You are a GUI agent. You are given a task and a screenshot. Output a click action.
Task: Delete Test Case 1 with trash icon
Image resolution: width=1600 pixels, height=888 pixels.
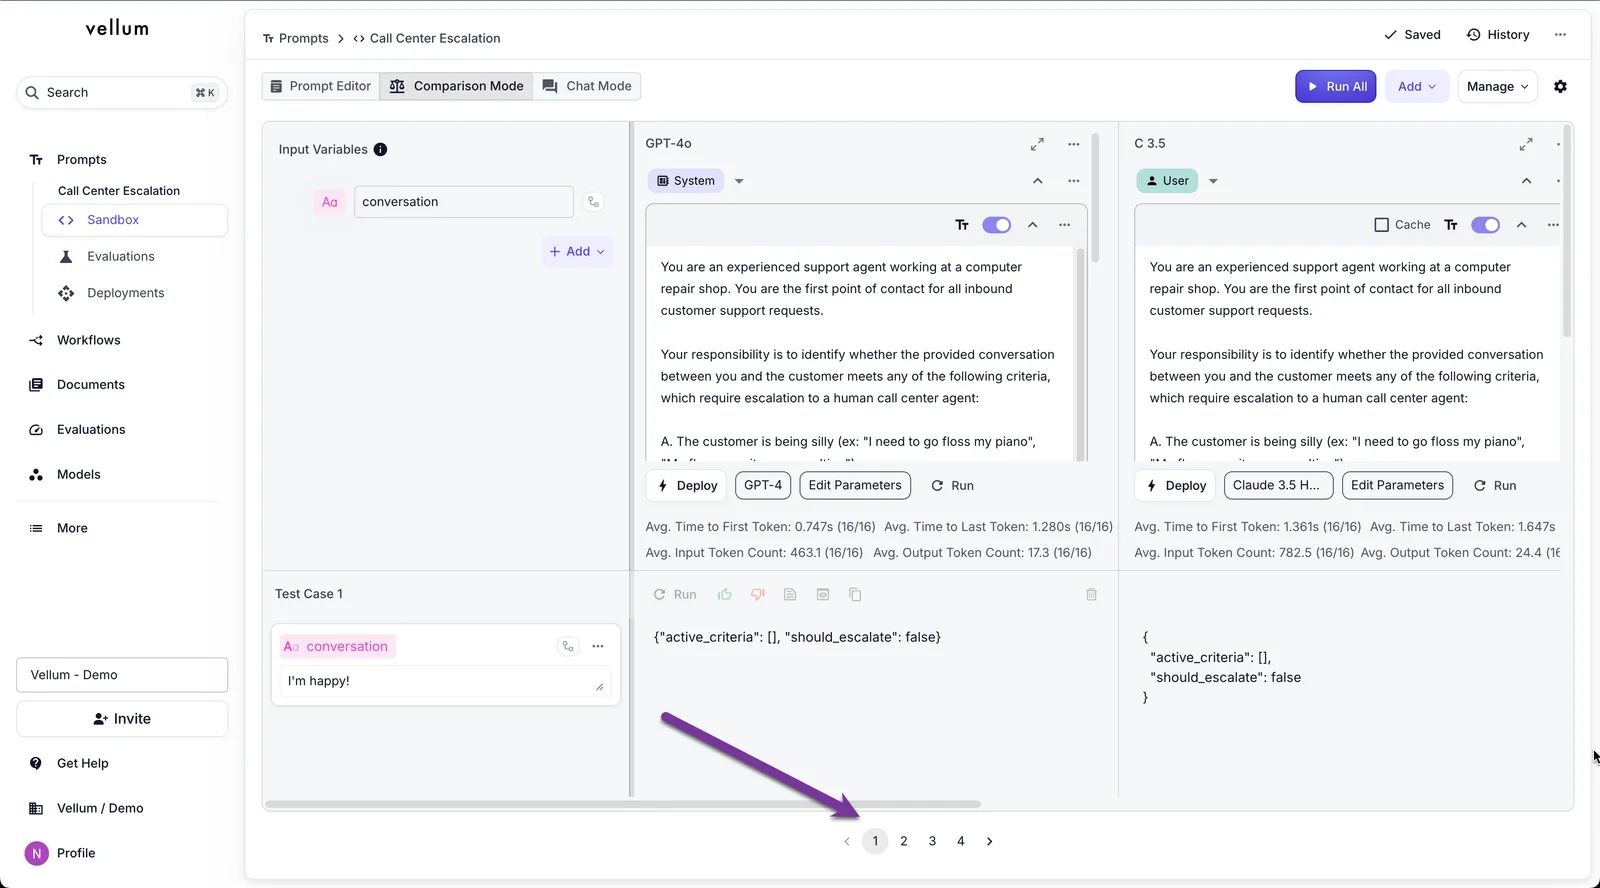tap(1091, 594)
